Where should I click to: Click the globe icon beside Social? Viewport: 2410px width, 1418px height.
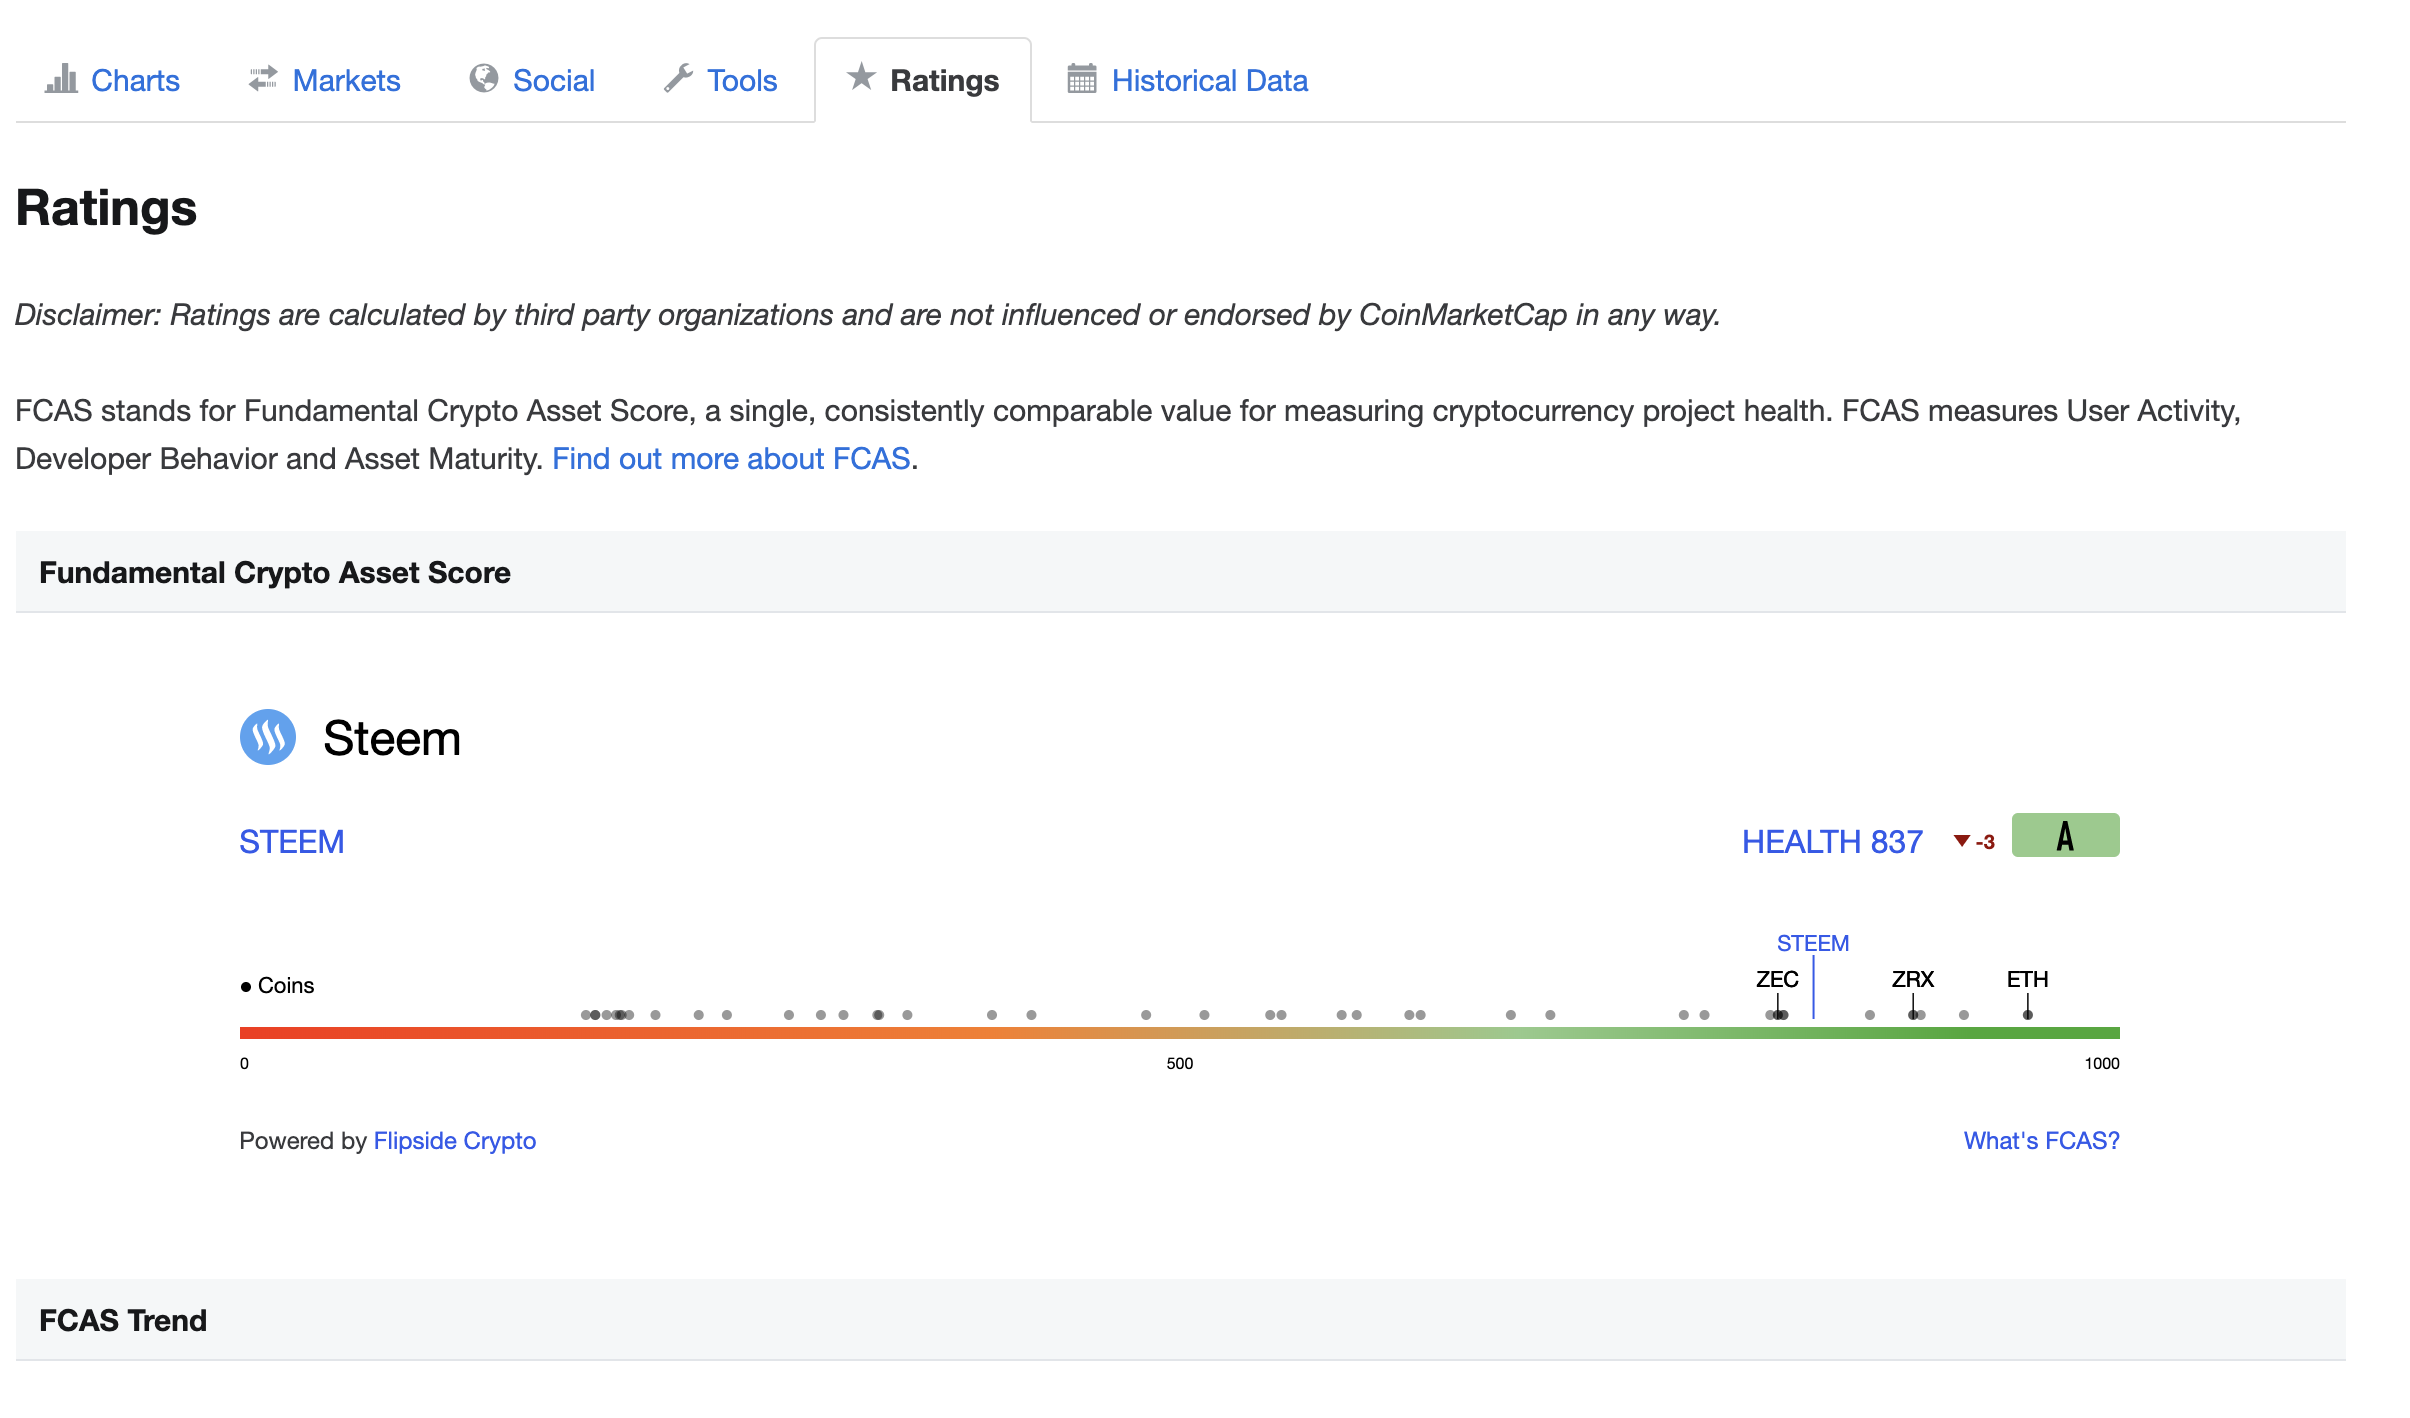point(484,79)
